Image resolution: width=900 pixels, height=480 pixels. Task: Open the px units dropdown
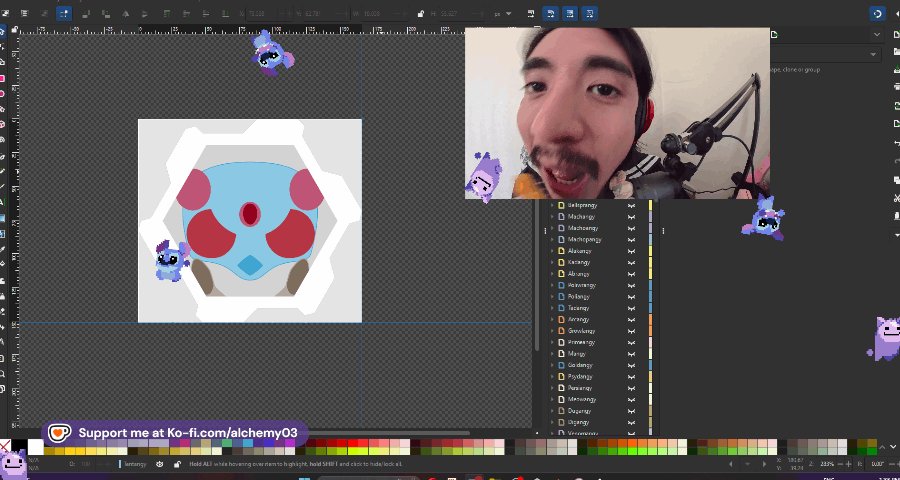tap(503, 13)
